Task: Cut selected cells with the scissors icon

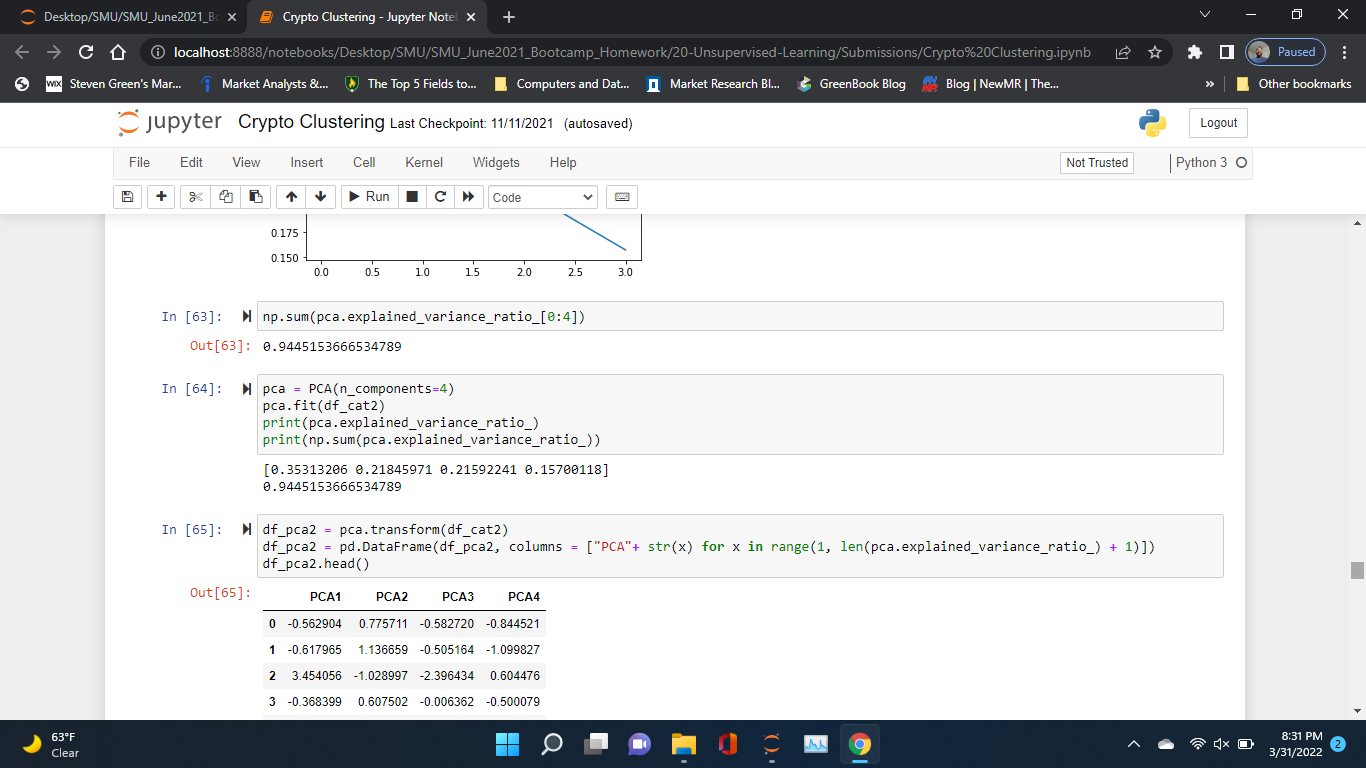Action: click(195, 197)
